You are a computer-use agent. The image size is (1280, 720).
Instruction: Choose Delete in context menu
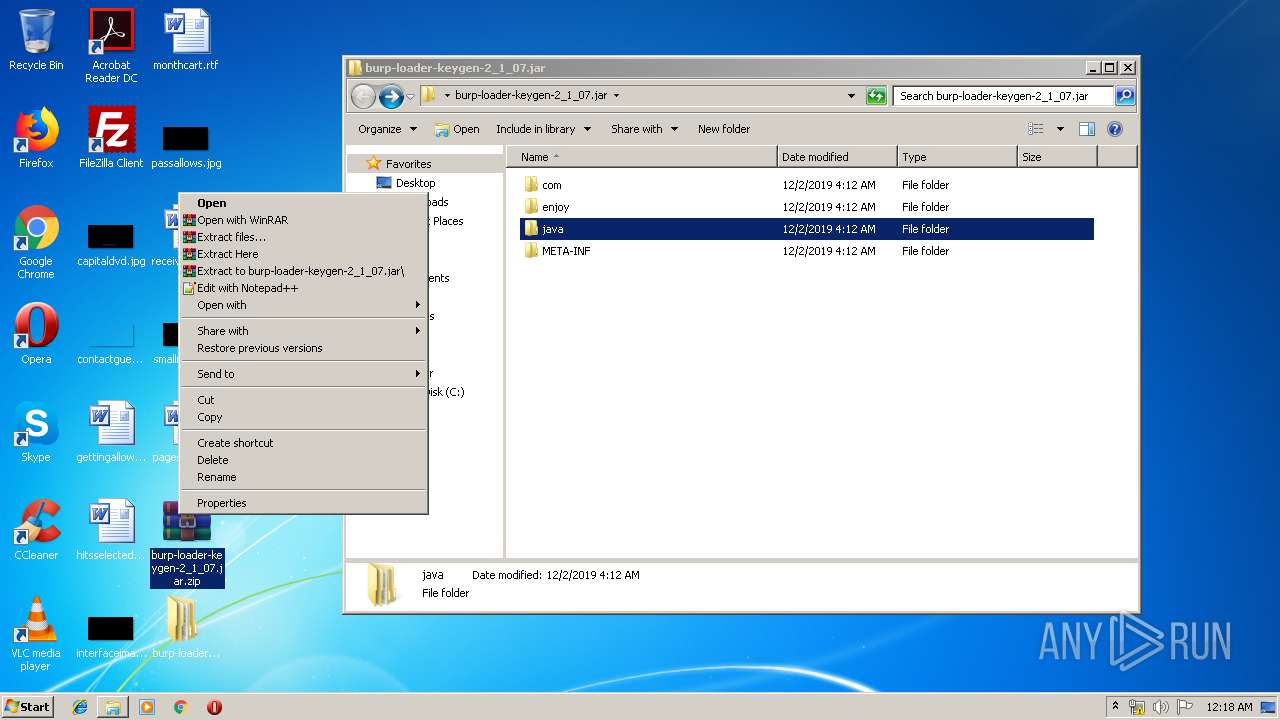click(303, 460)
